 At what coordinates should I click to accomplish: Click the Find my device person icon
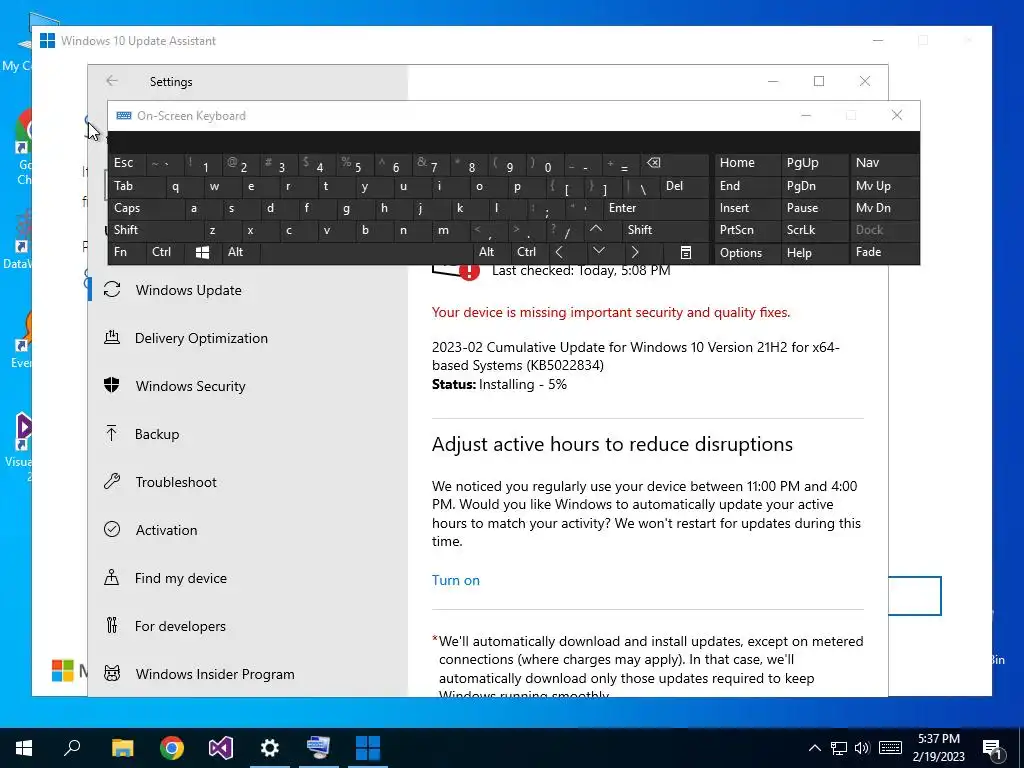click(x=112, y=577)
